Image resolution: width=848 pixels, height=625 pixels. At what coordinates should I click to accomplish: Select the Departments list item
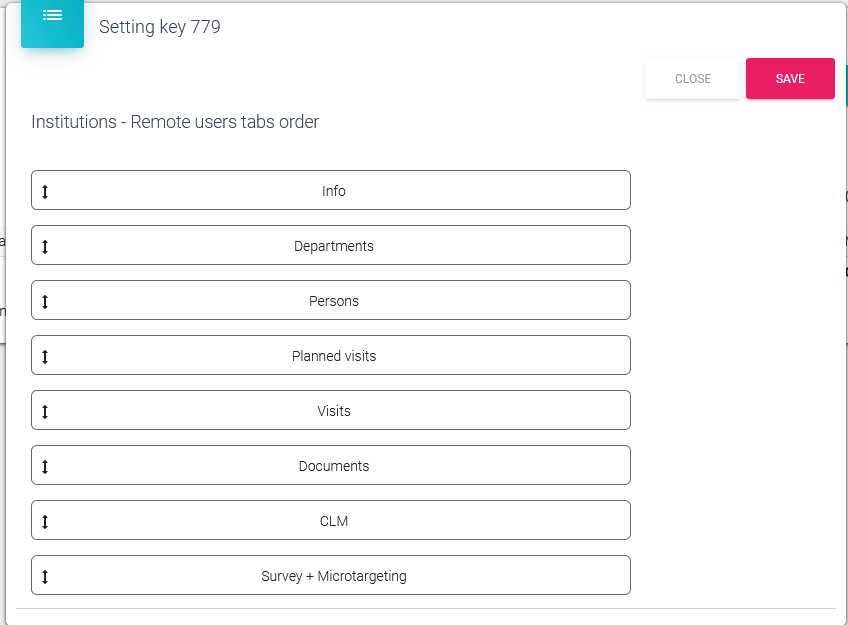(334, 246)
